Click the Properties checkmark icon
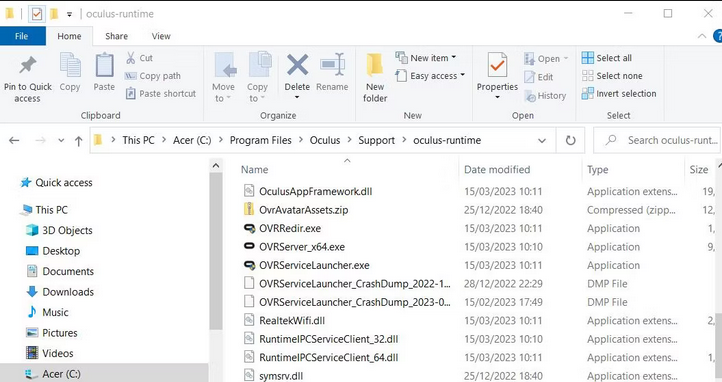This screenshot has width=722, height=382. (x=497, y=65)
